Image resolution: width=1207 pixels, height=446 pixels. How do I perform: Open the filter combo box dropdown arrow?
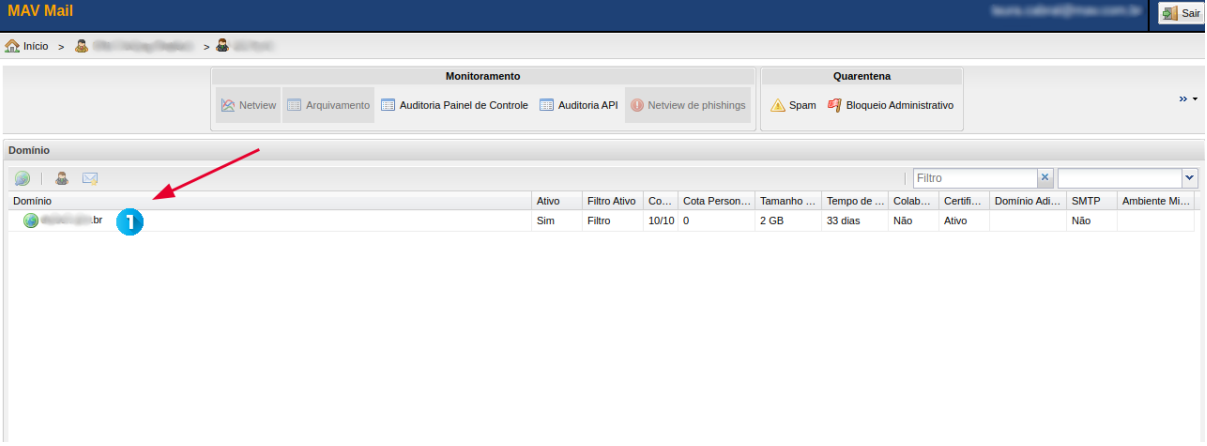(x=1189, y=178)
